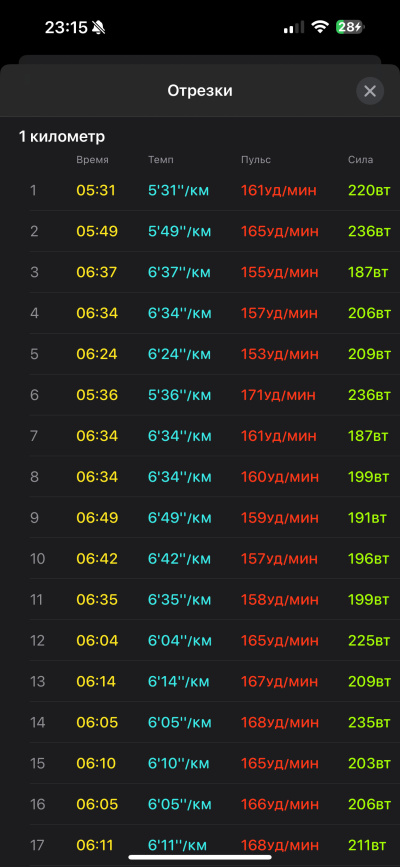400x867 pixels.
Task: Select split 17 pulse 168уд/мин
Action: pyautogui.click(x=279, y=845)
